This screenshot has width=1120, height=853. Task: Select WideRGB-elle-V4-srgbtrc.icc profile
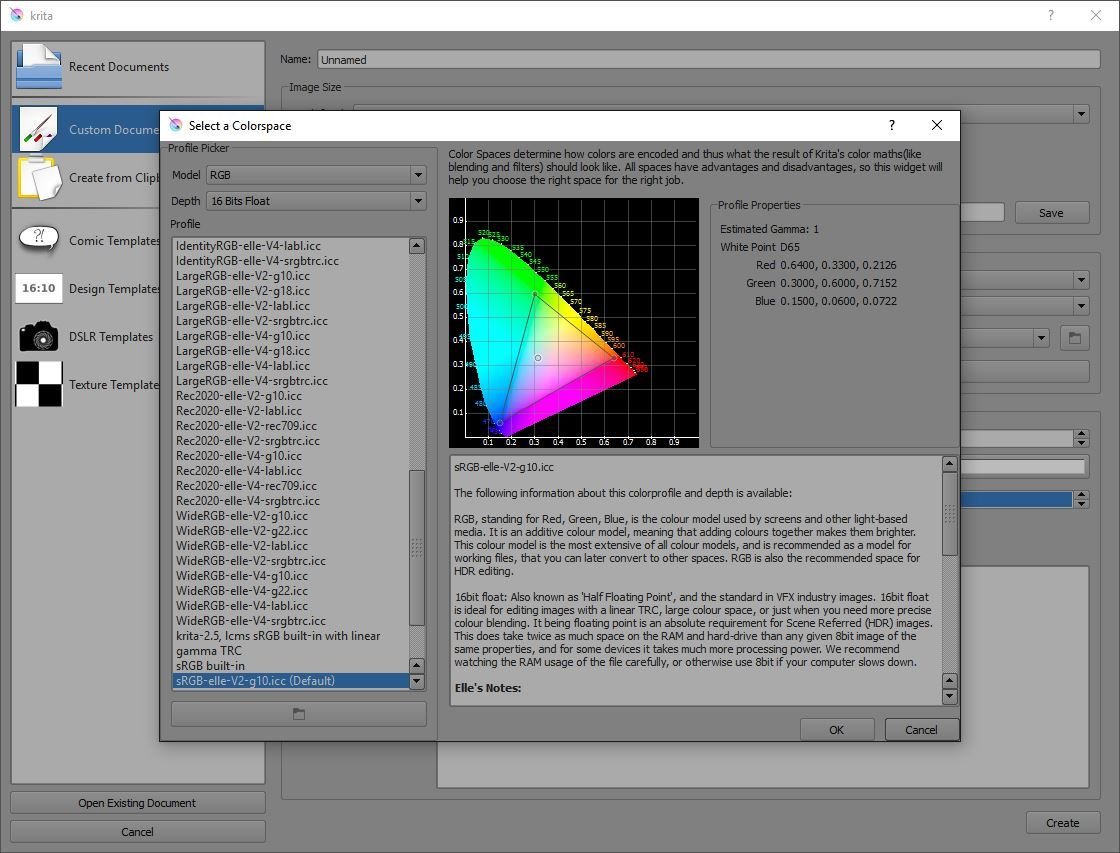coord(291,621)
